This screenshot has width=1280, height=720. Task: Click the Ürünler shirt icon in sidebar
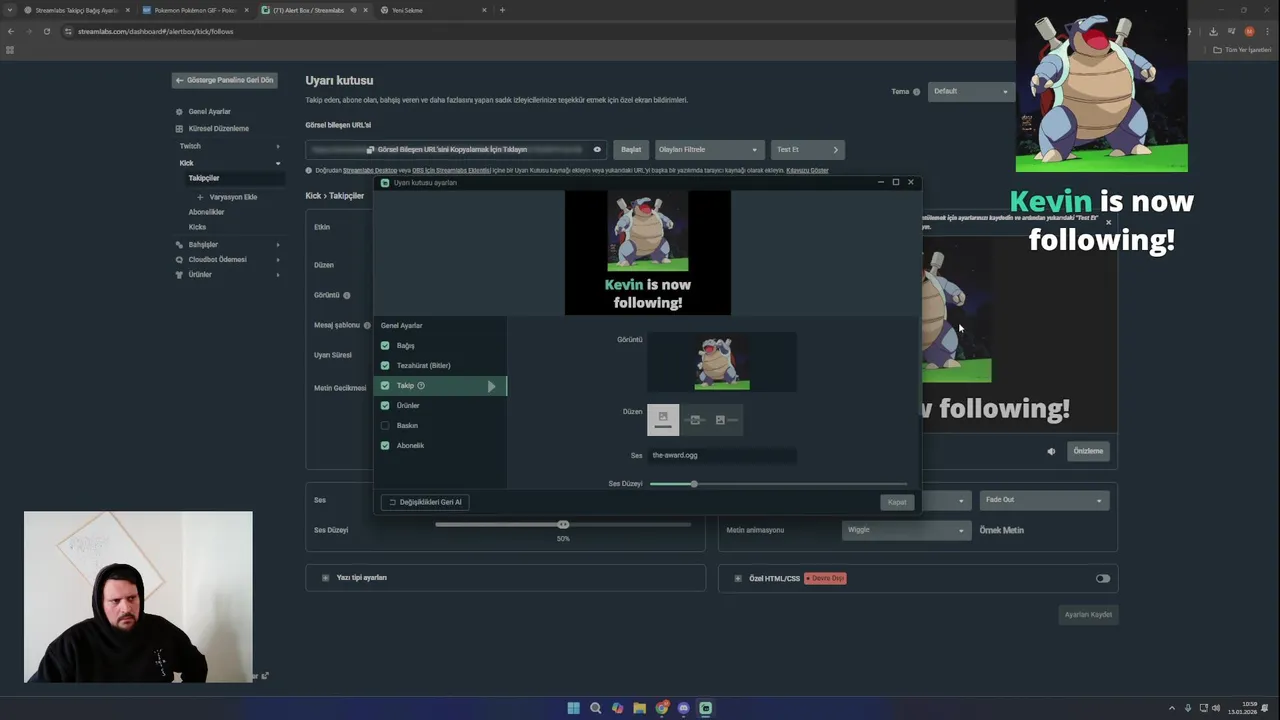pos(179,275)
